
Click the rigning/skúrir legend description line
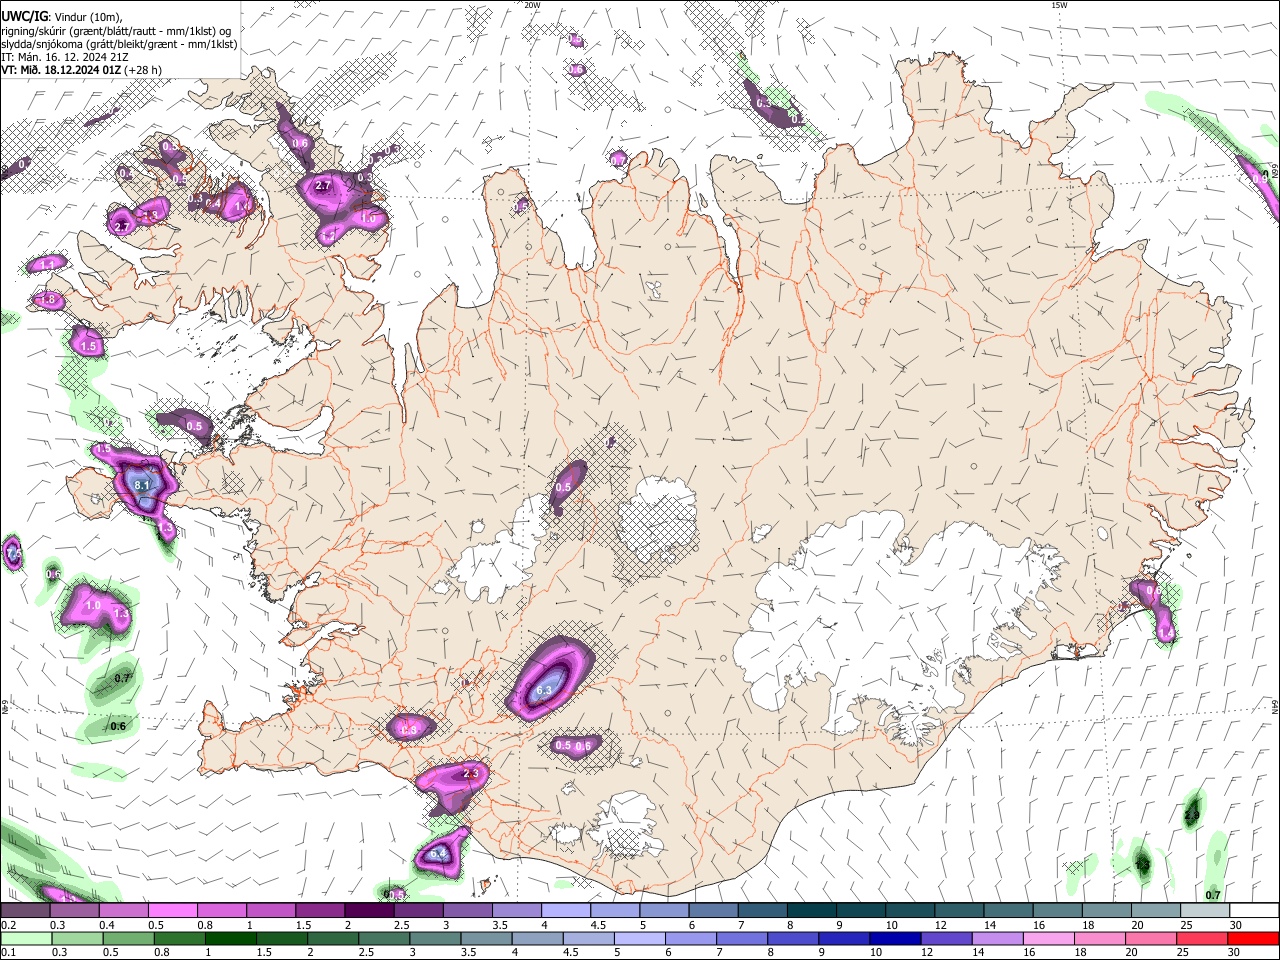point(116,31)
